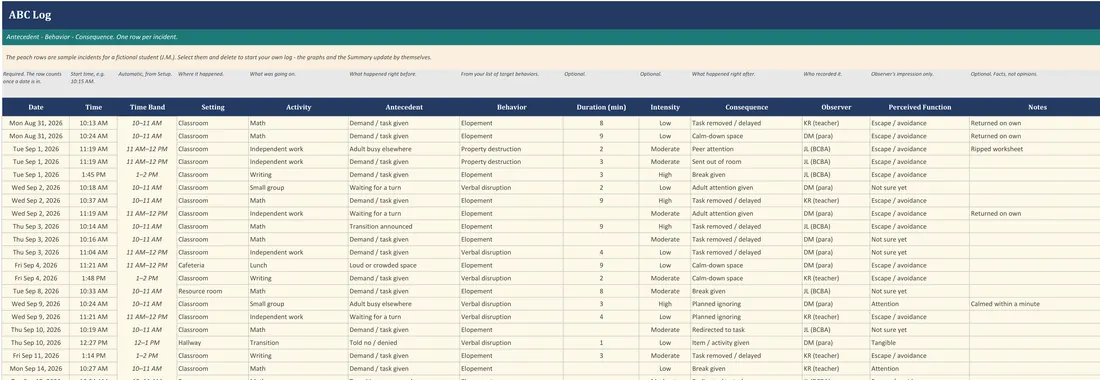Click the 'Sent out of room' consequence cell
This screenshot has width=1100, height=380.
point(746,162)
